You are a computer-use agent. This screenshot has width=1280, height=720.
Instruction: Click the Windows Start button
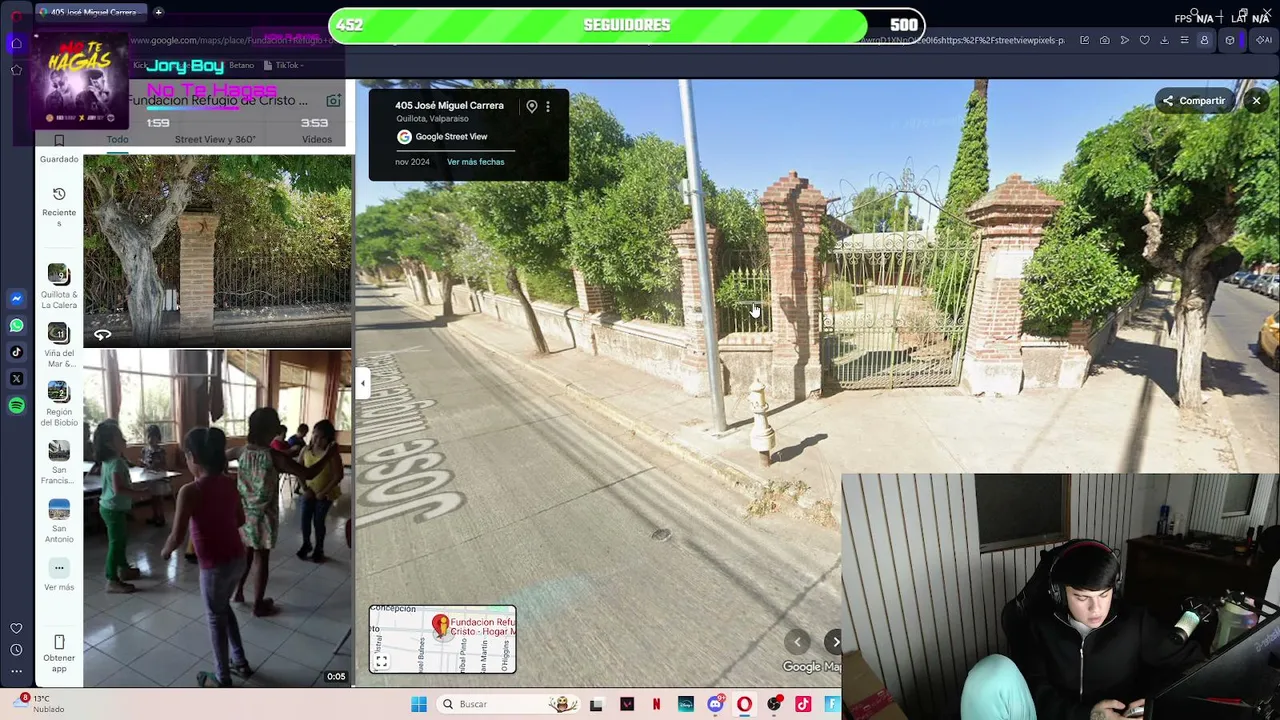419,704
